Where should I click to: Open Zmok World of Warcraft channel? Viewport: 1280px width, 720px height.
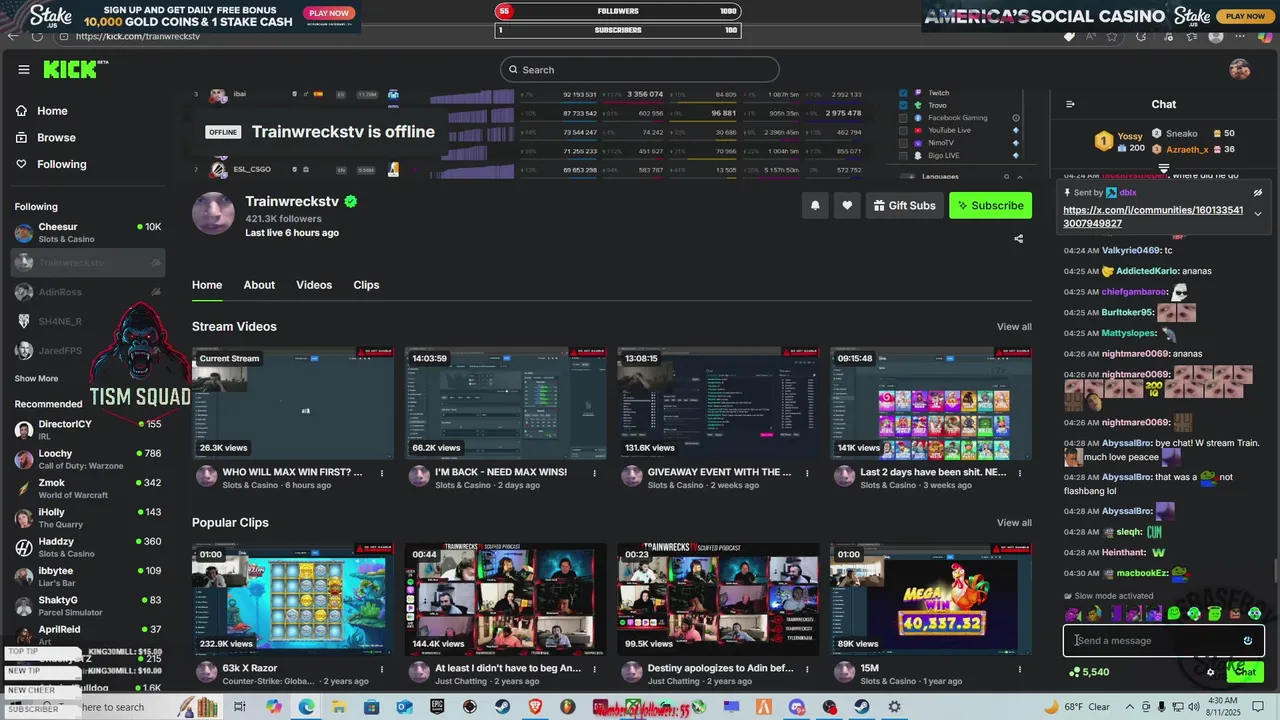(88, 489)
